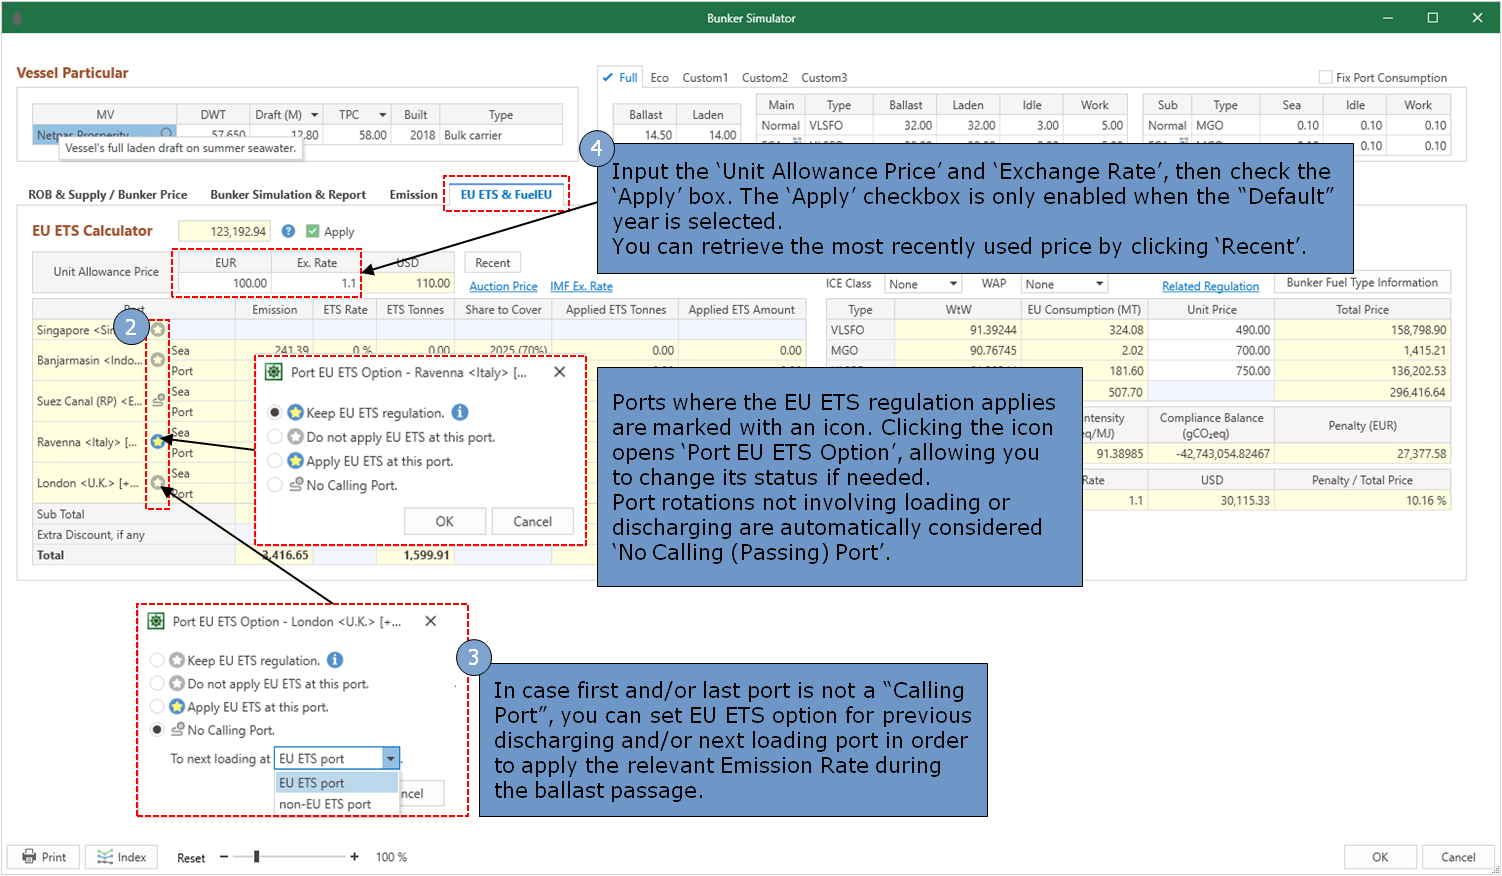
Task: Open the Auction Price link
Action: click(503, 286)
